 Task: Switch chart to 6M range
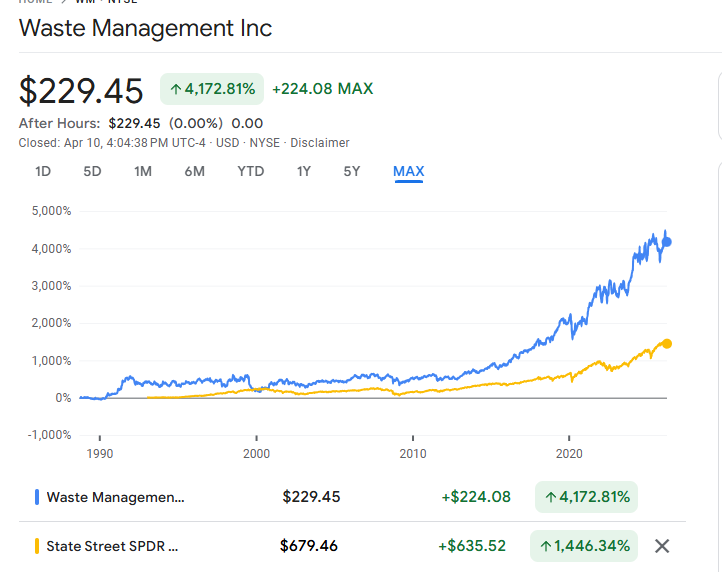click(194, 171)
